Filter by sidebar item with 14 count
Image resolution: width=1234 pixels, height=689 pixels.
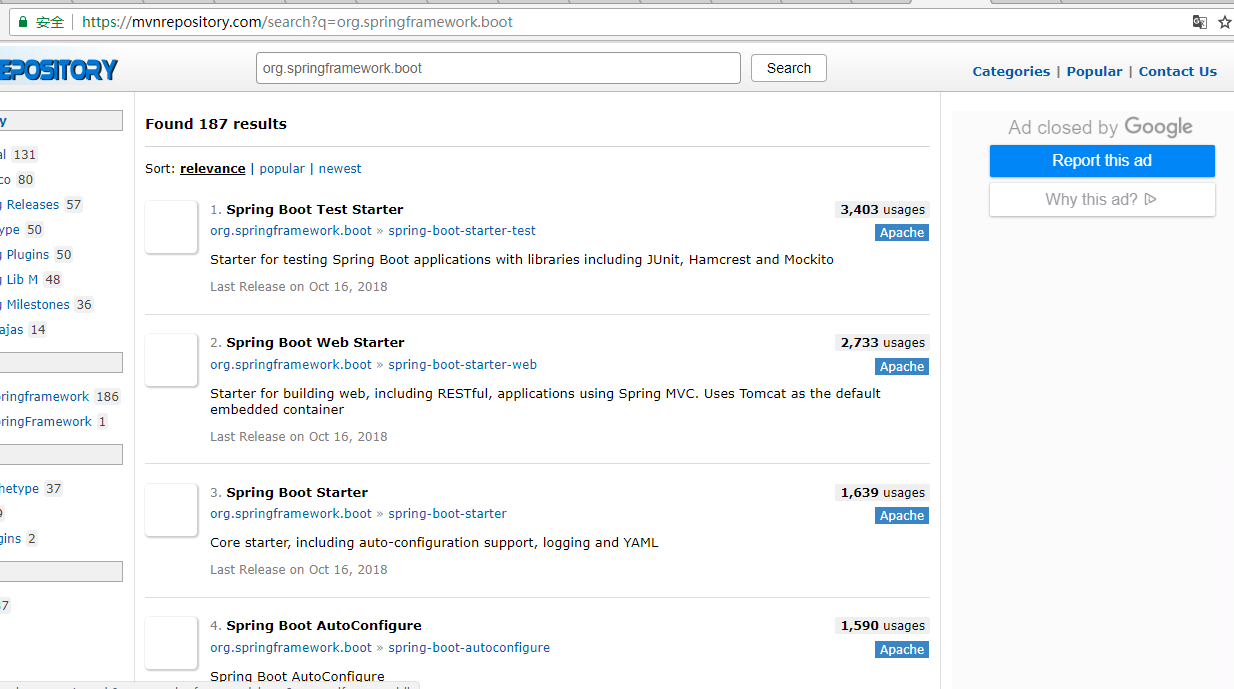[24, 330]
